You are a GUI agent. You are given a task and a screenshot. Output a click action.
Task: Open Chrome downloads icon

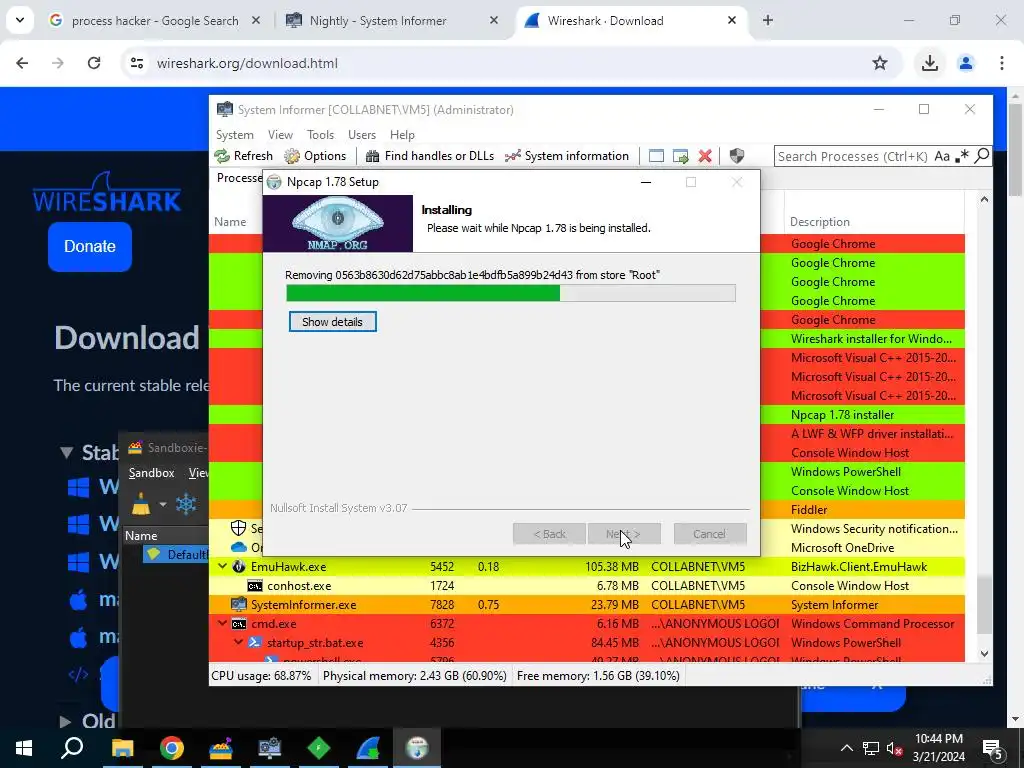[x=930, y=63]
